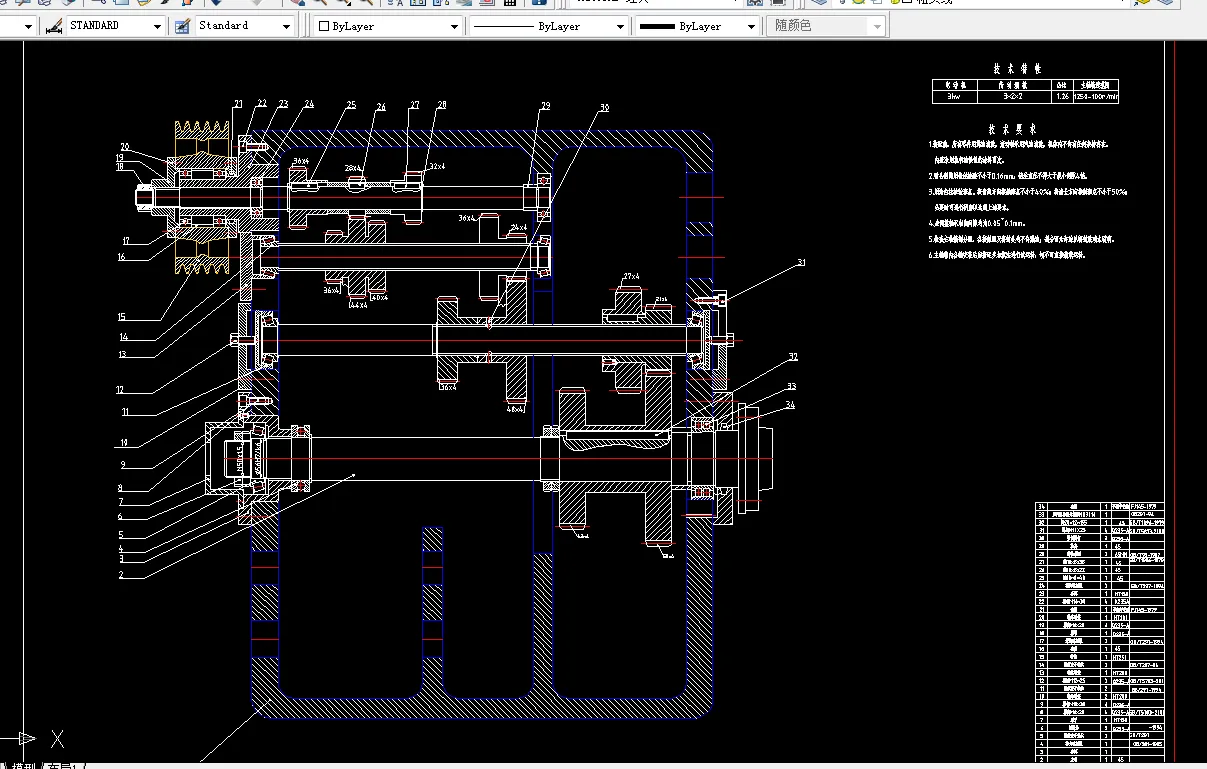Image resolution: width=1207 pixels, height=769 pixels.
Task: Click the table style icon beside Standard
Action: click(x=182, y=26)
